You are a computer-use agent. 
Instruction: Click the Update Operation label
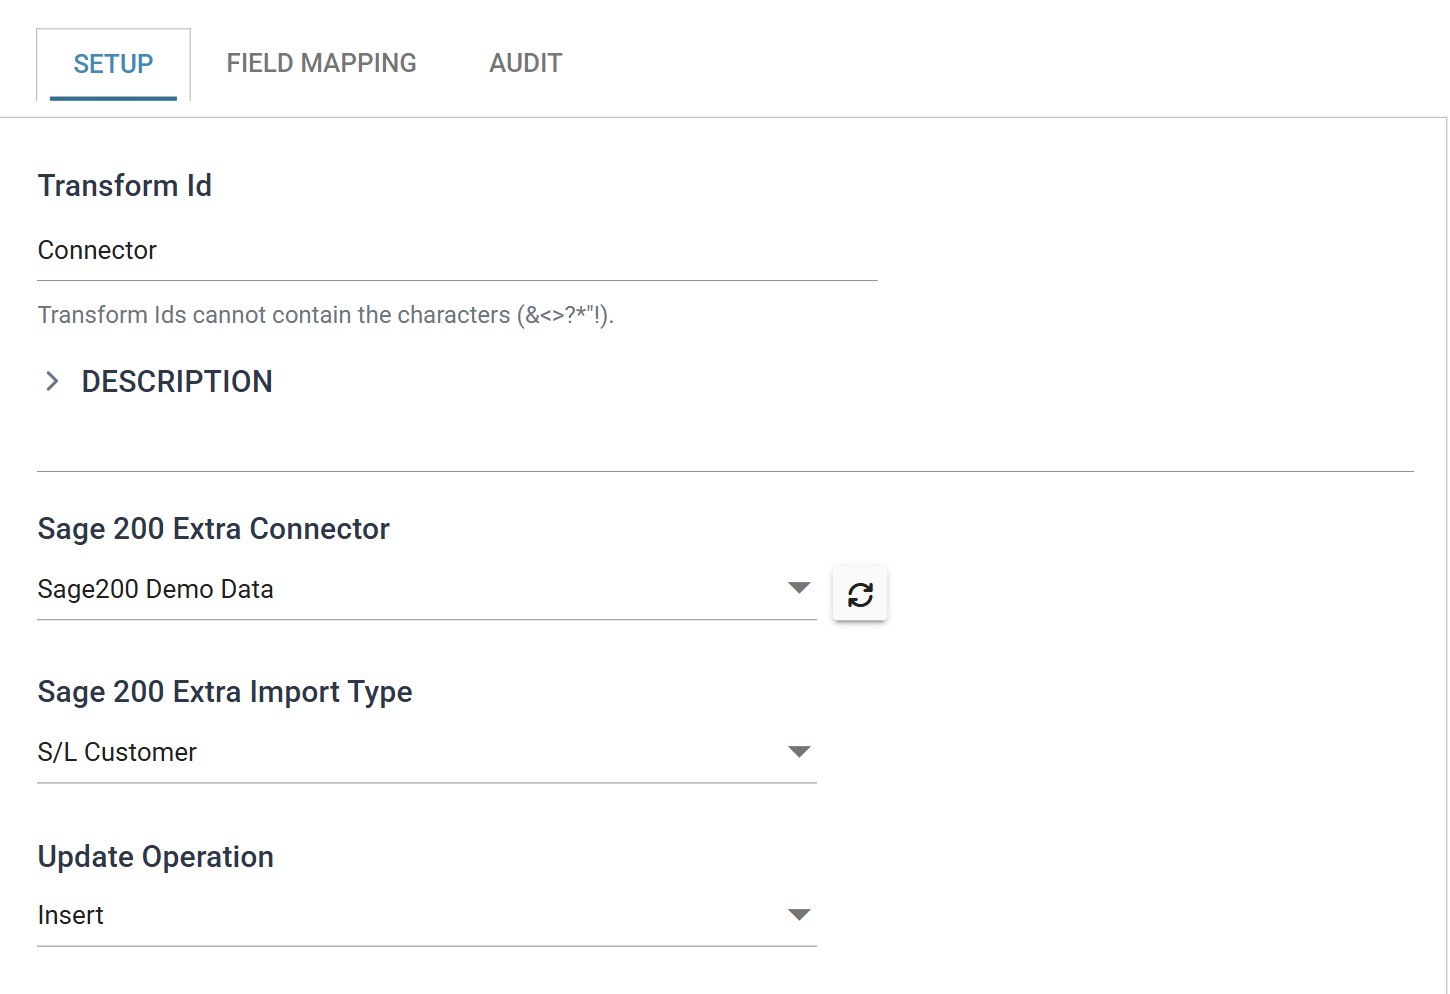point(156,857)
